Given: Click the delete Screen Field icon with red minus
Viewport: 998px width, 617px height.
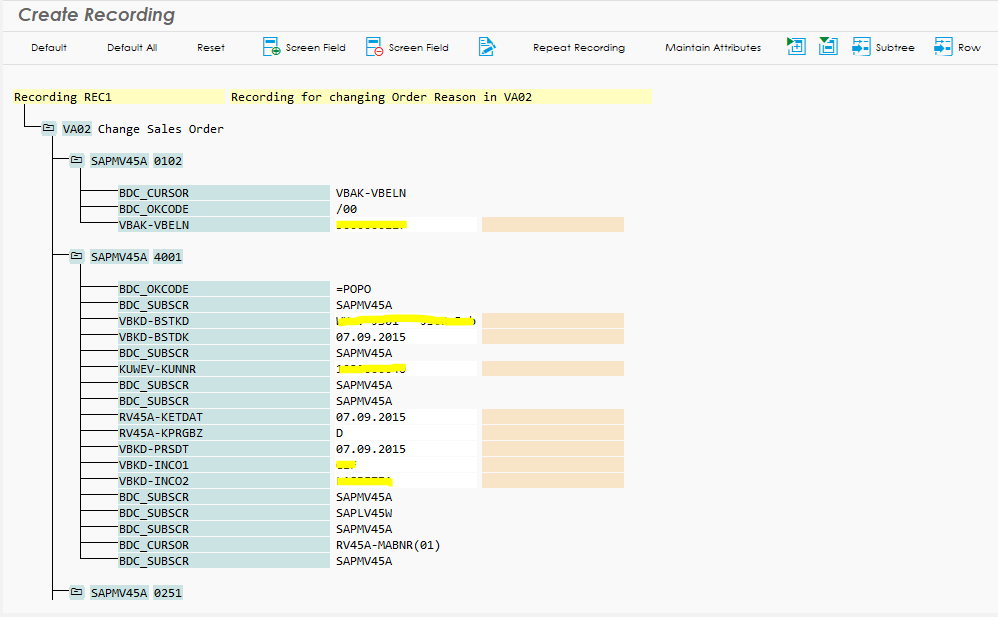Looking at the screenshot, I should point(375,47).
